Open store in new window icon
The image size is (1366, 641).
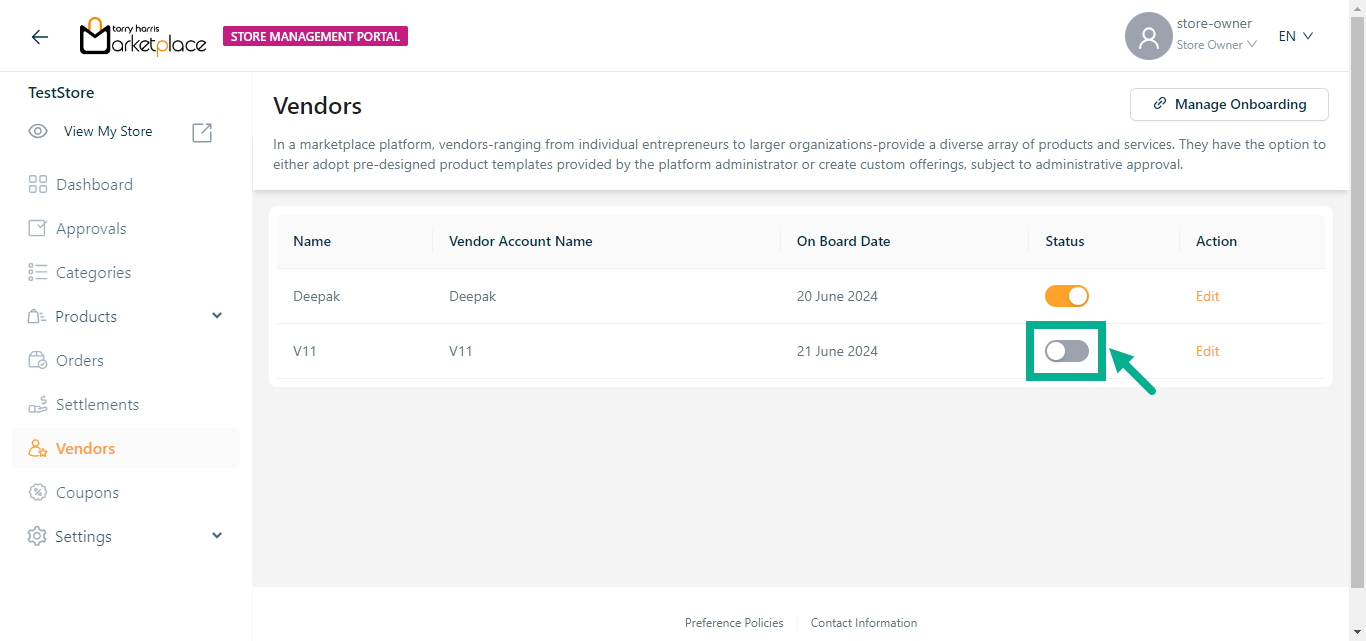point(202,132)
